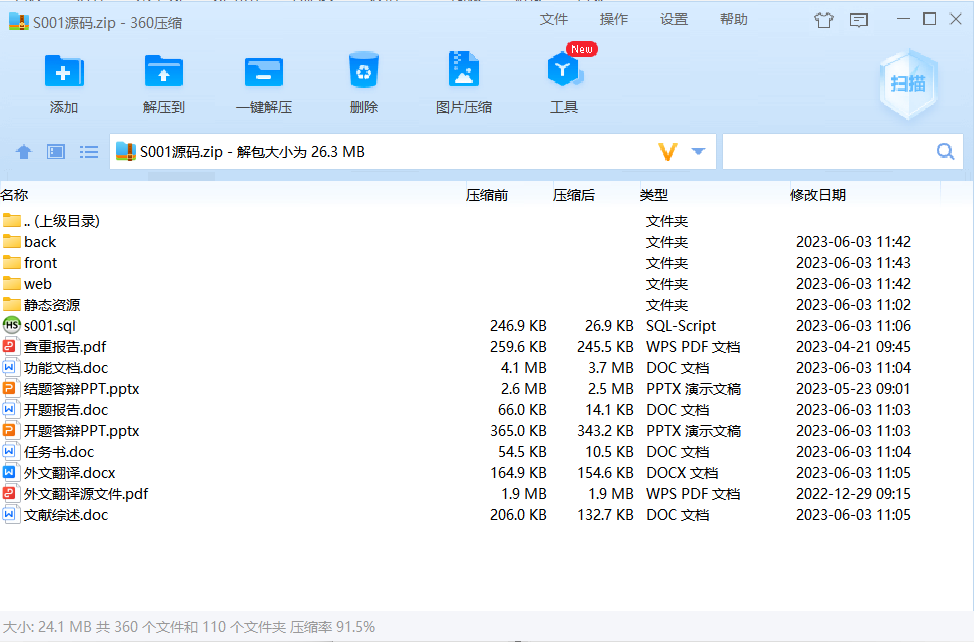The height and width of the screenshot is (642, 974).
Task: Open the 帮助 help entry
Action: (x=733, y=18)
